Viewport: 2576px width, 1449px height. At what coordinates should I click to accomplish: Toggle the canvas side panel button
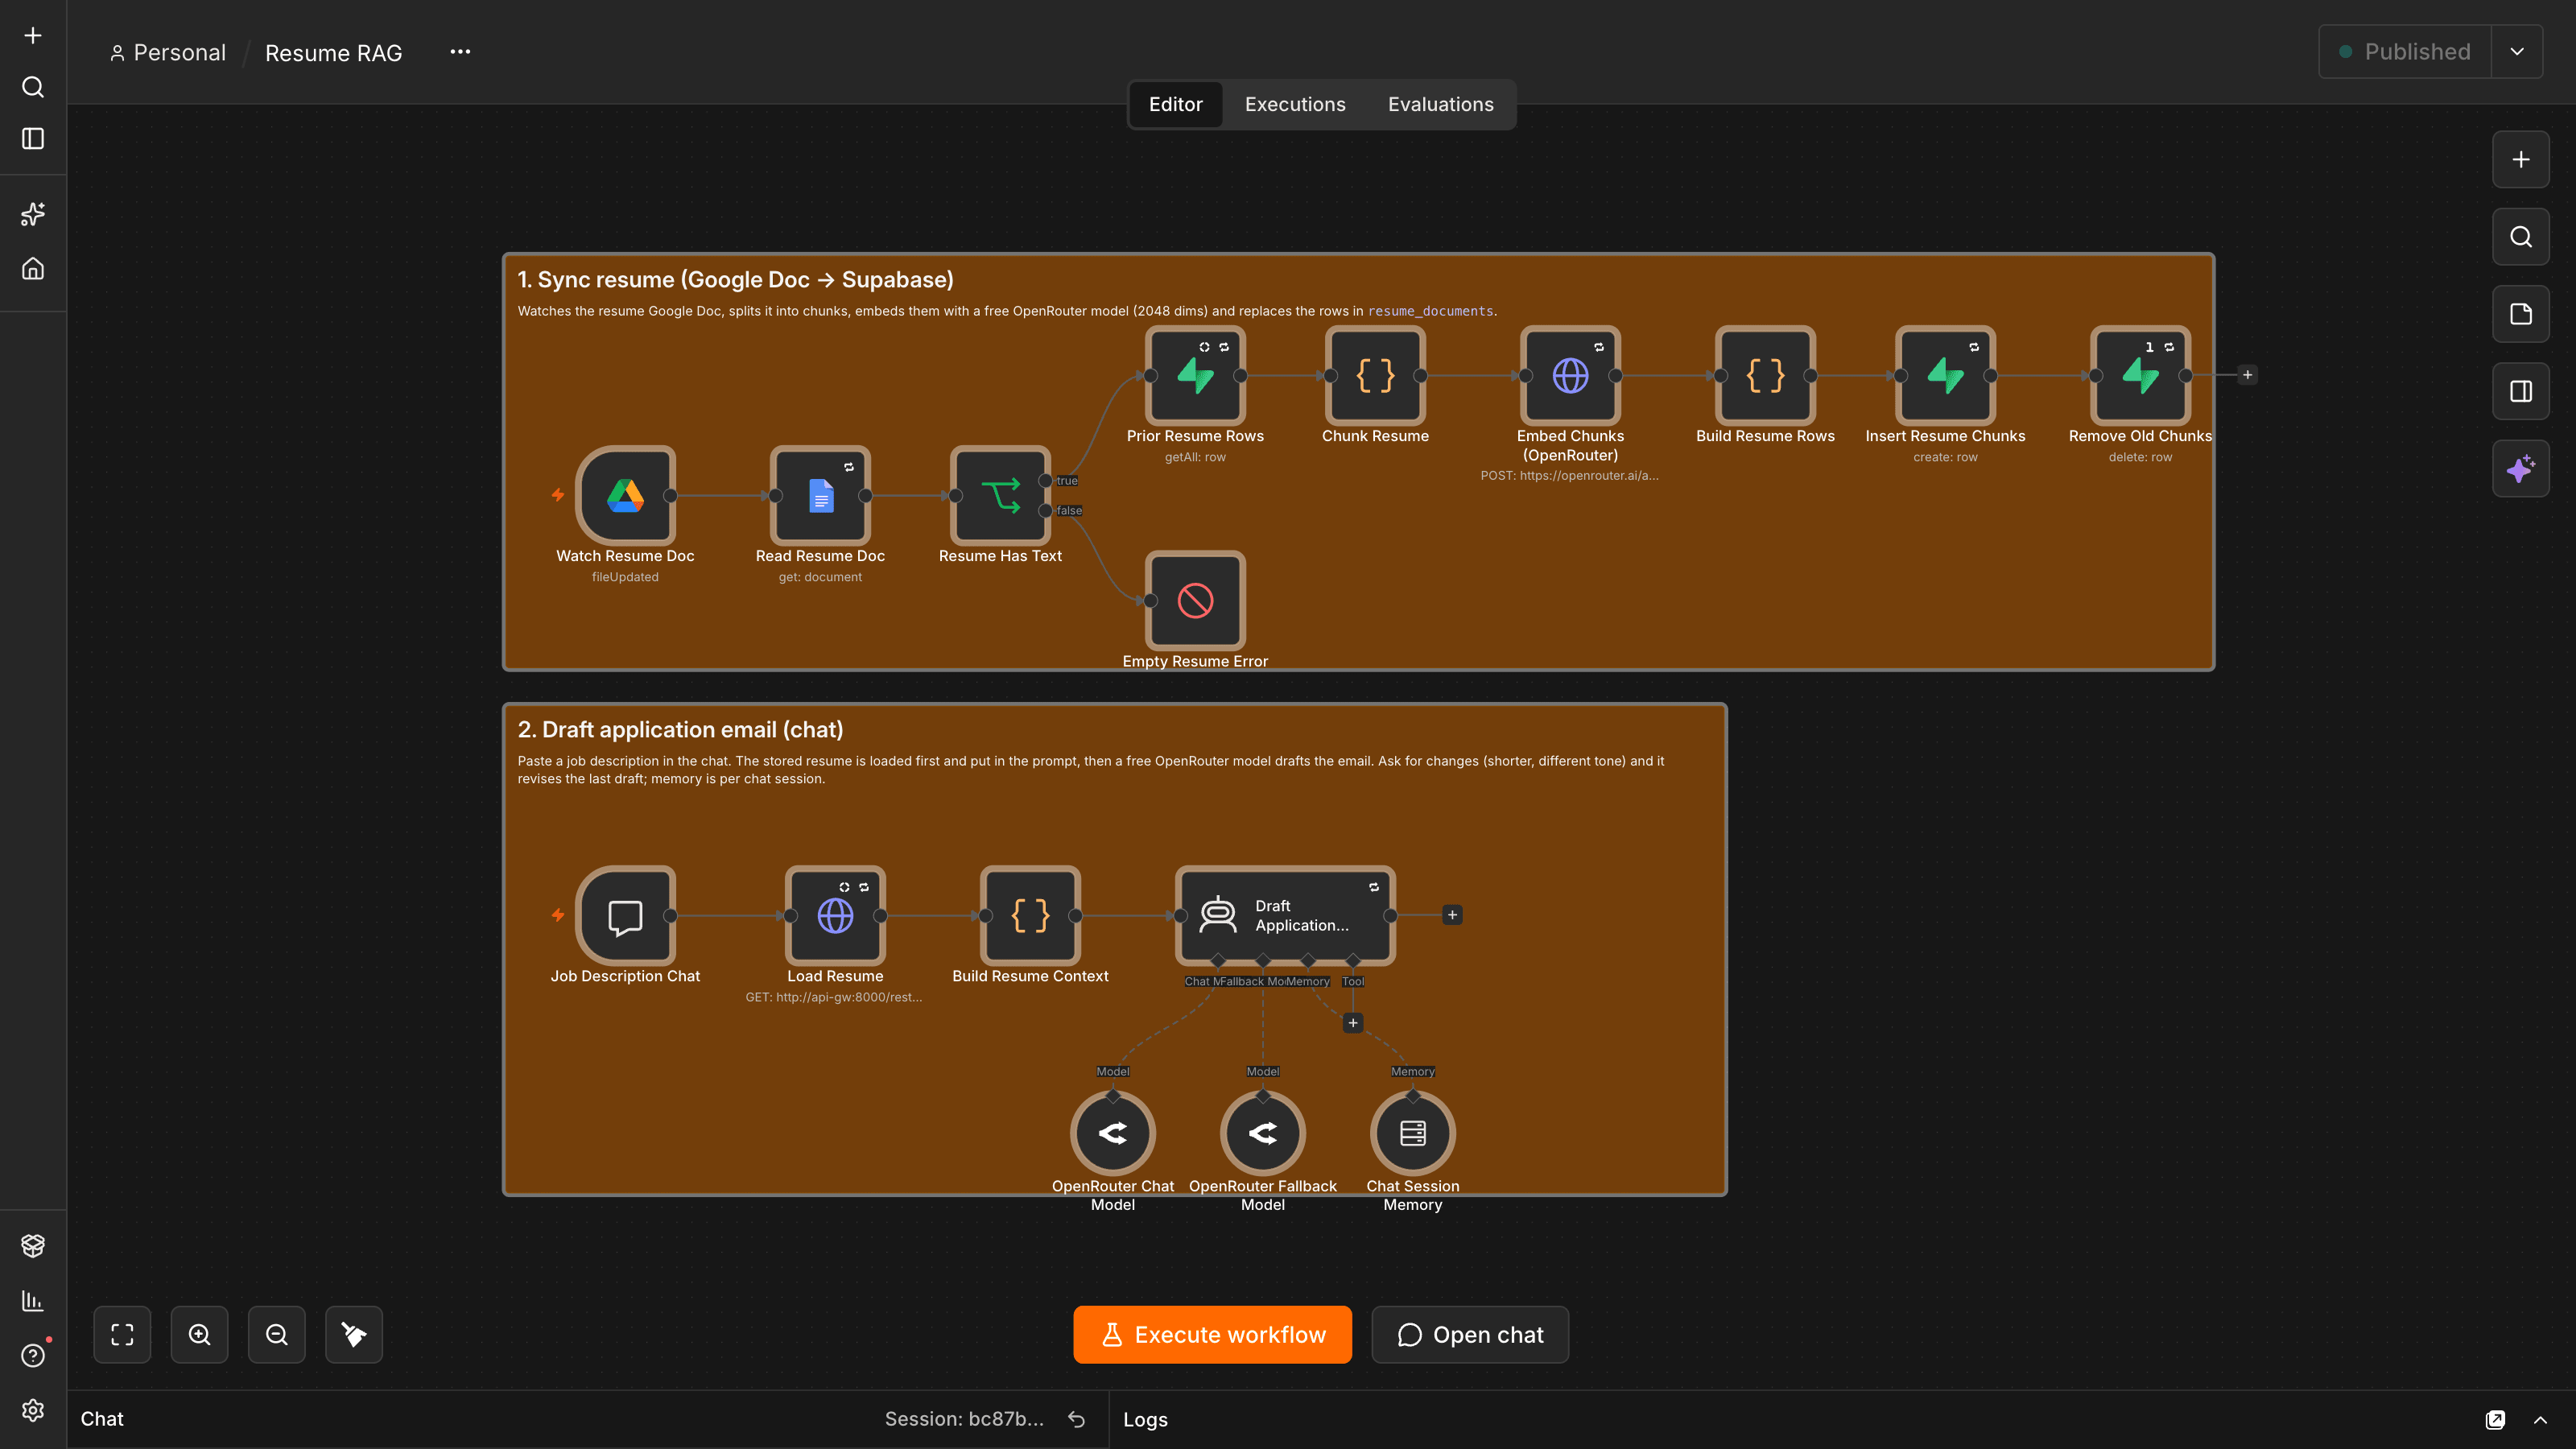(x=2521, y=391)
